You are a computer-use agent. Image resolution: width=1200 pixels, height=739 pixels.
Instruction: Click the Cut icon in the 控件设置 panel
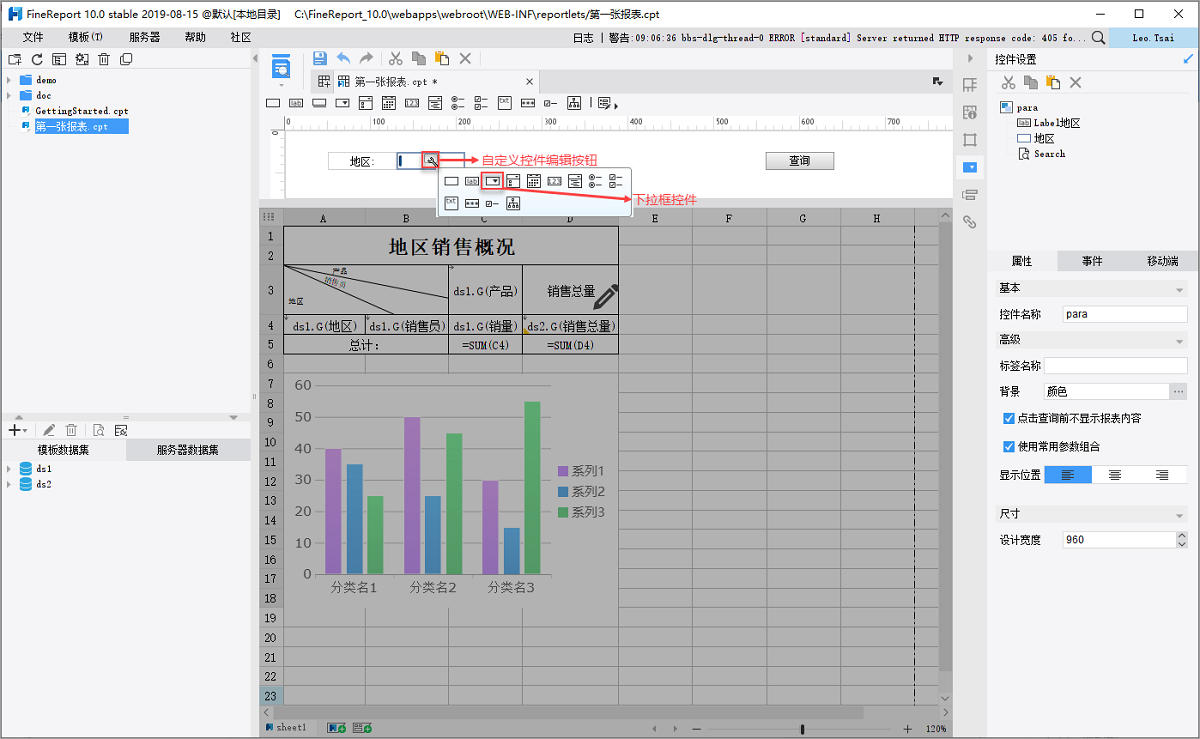pyautogui.click(x=1008, y=82)
